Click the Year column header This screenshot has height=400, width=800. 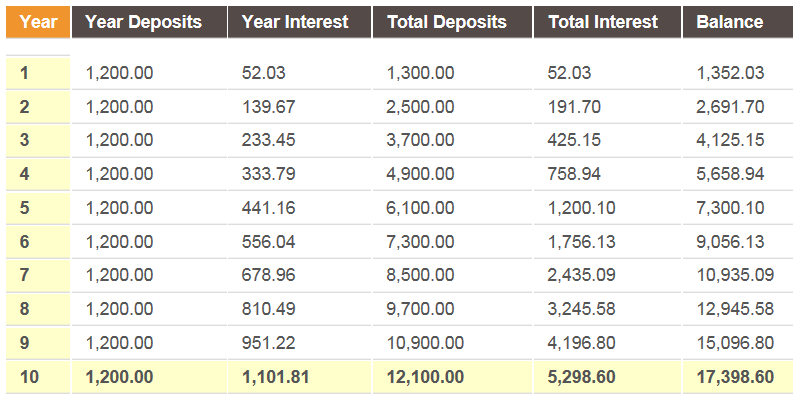coord(38,22)
